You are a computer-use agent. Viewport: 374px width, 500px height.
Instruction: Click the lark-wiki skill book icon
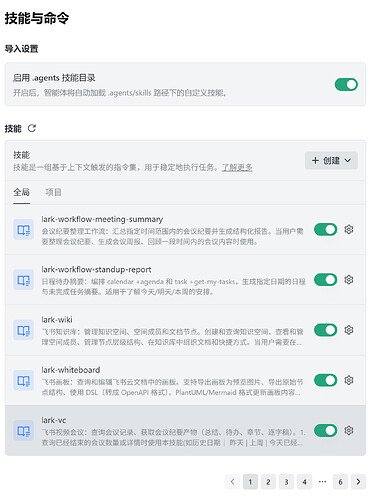point(23,330)
